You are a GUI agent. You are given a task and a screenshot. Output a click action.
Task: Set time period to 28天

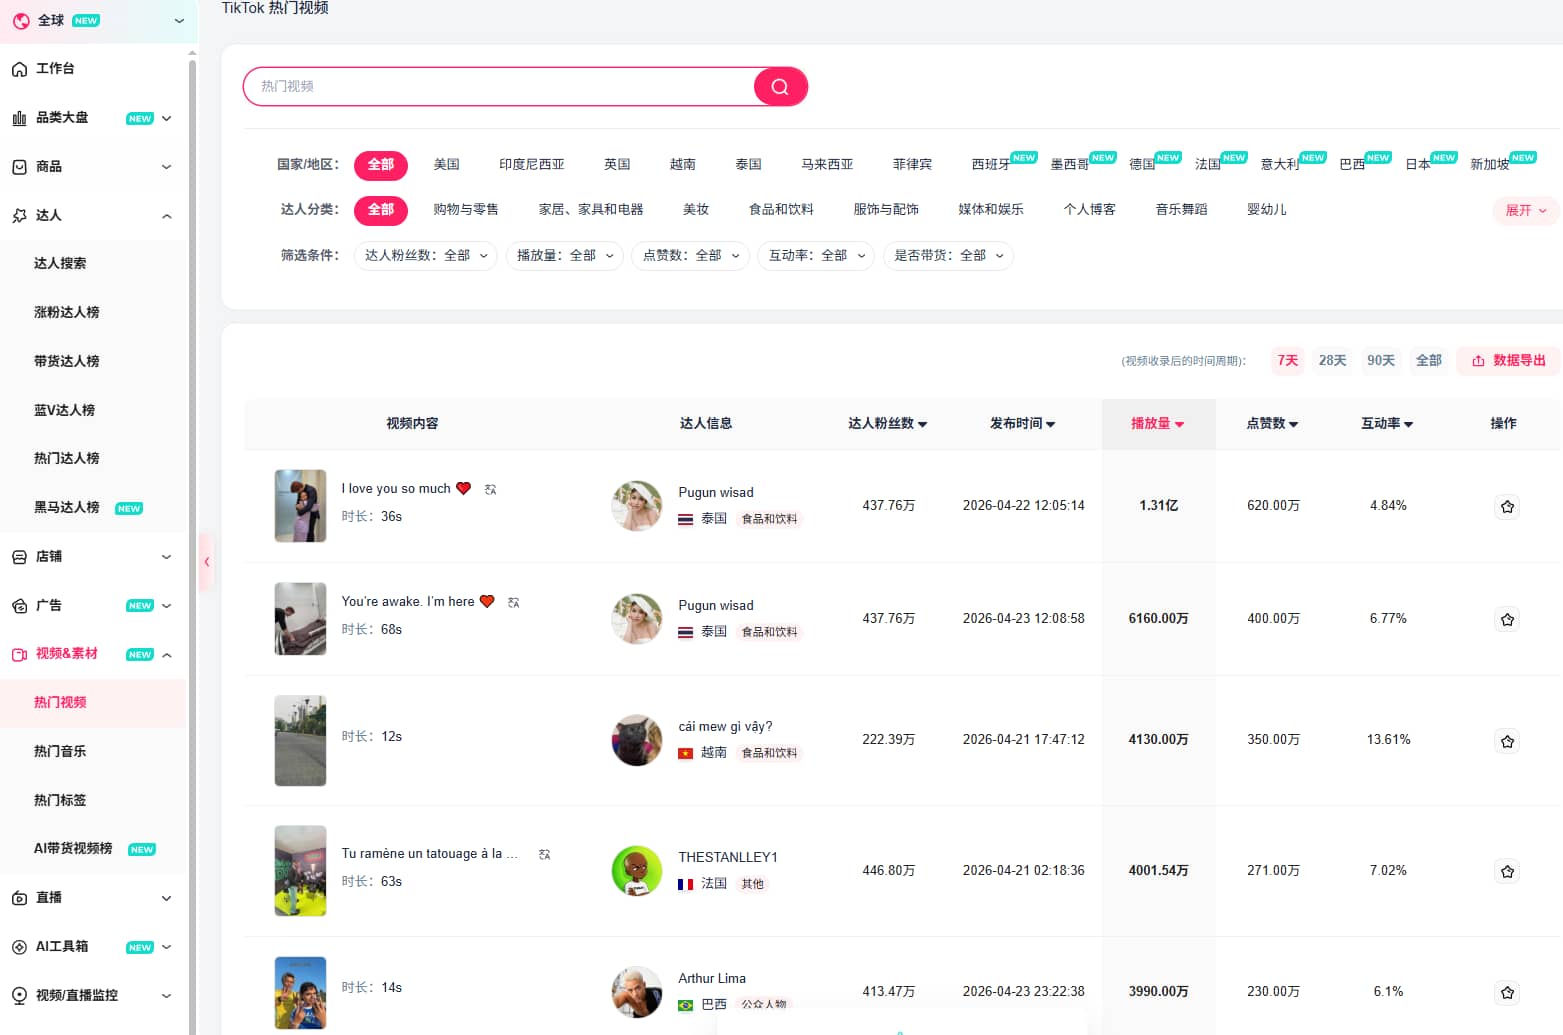coord(1332,360)
